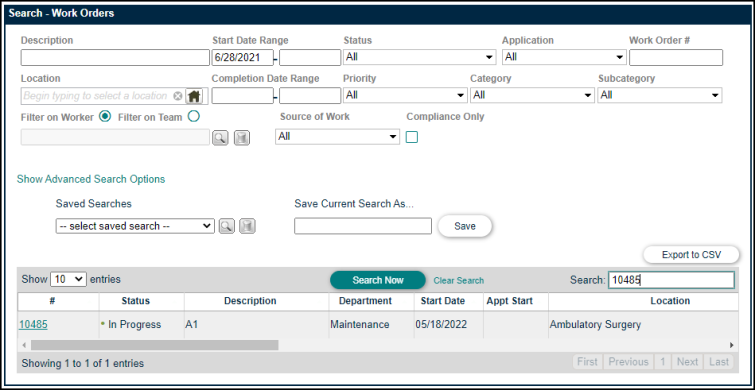Screen dimensions: 755x390
Task: Click the Description input field
Action: [115, 58]
